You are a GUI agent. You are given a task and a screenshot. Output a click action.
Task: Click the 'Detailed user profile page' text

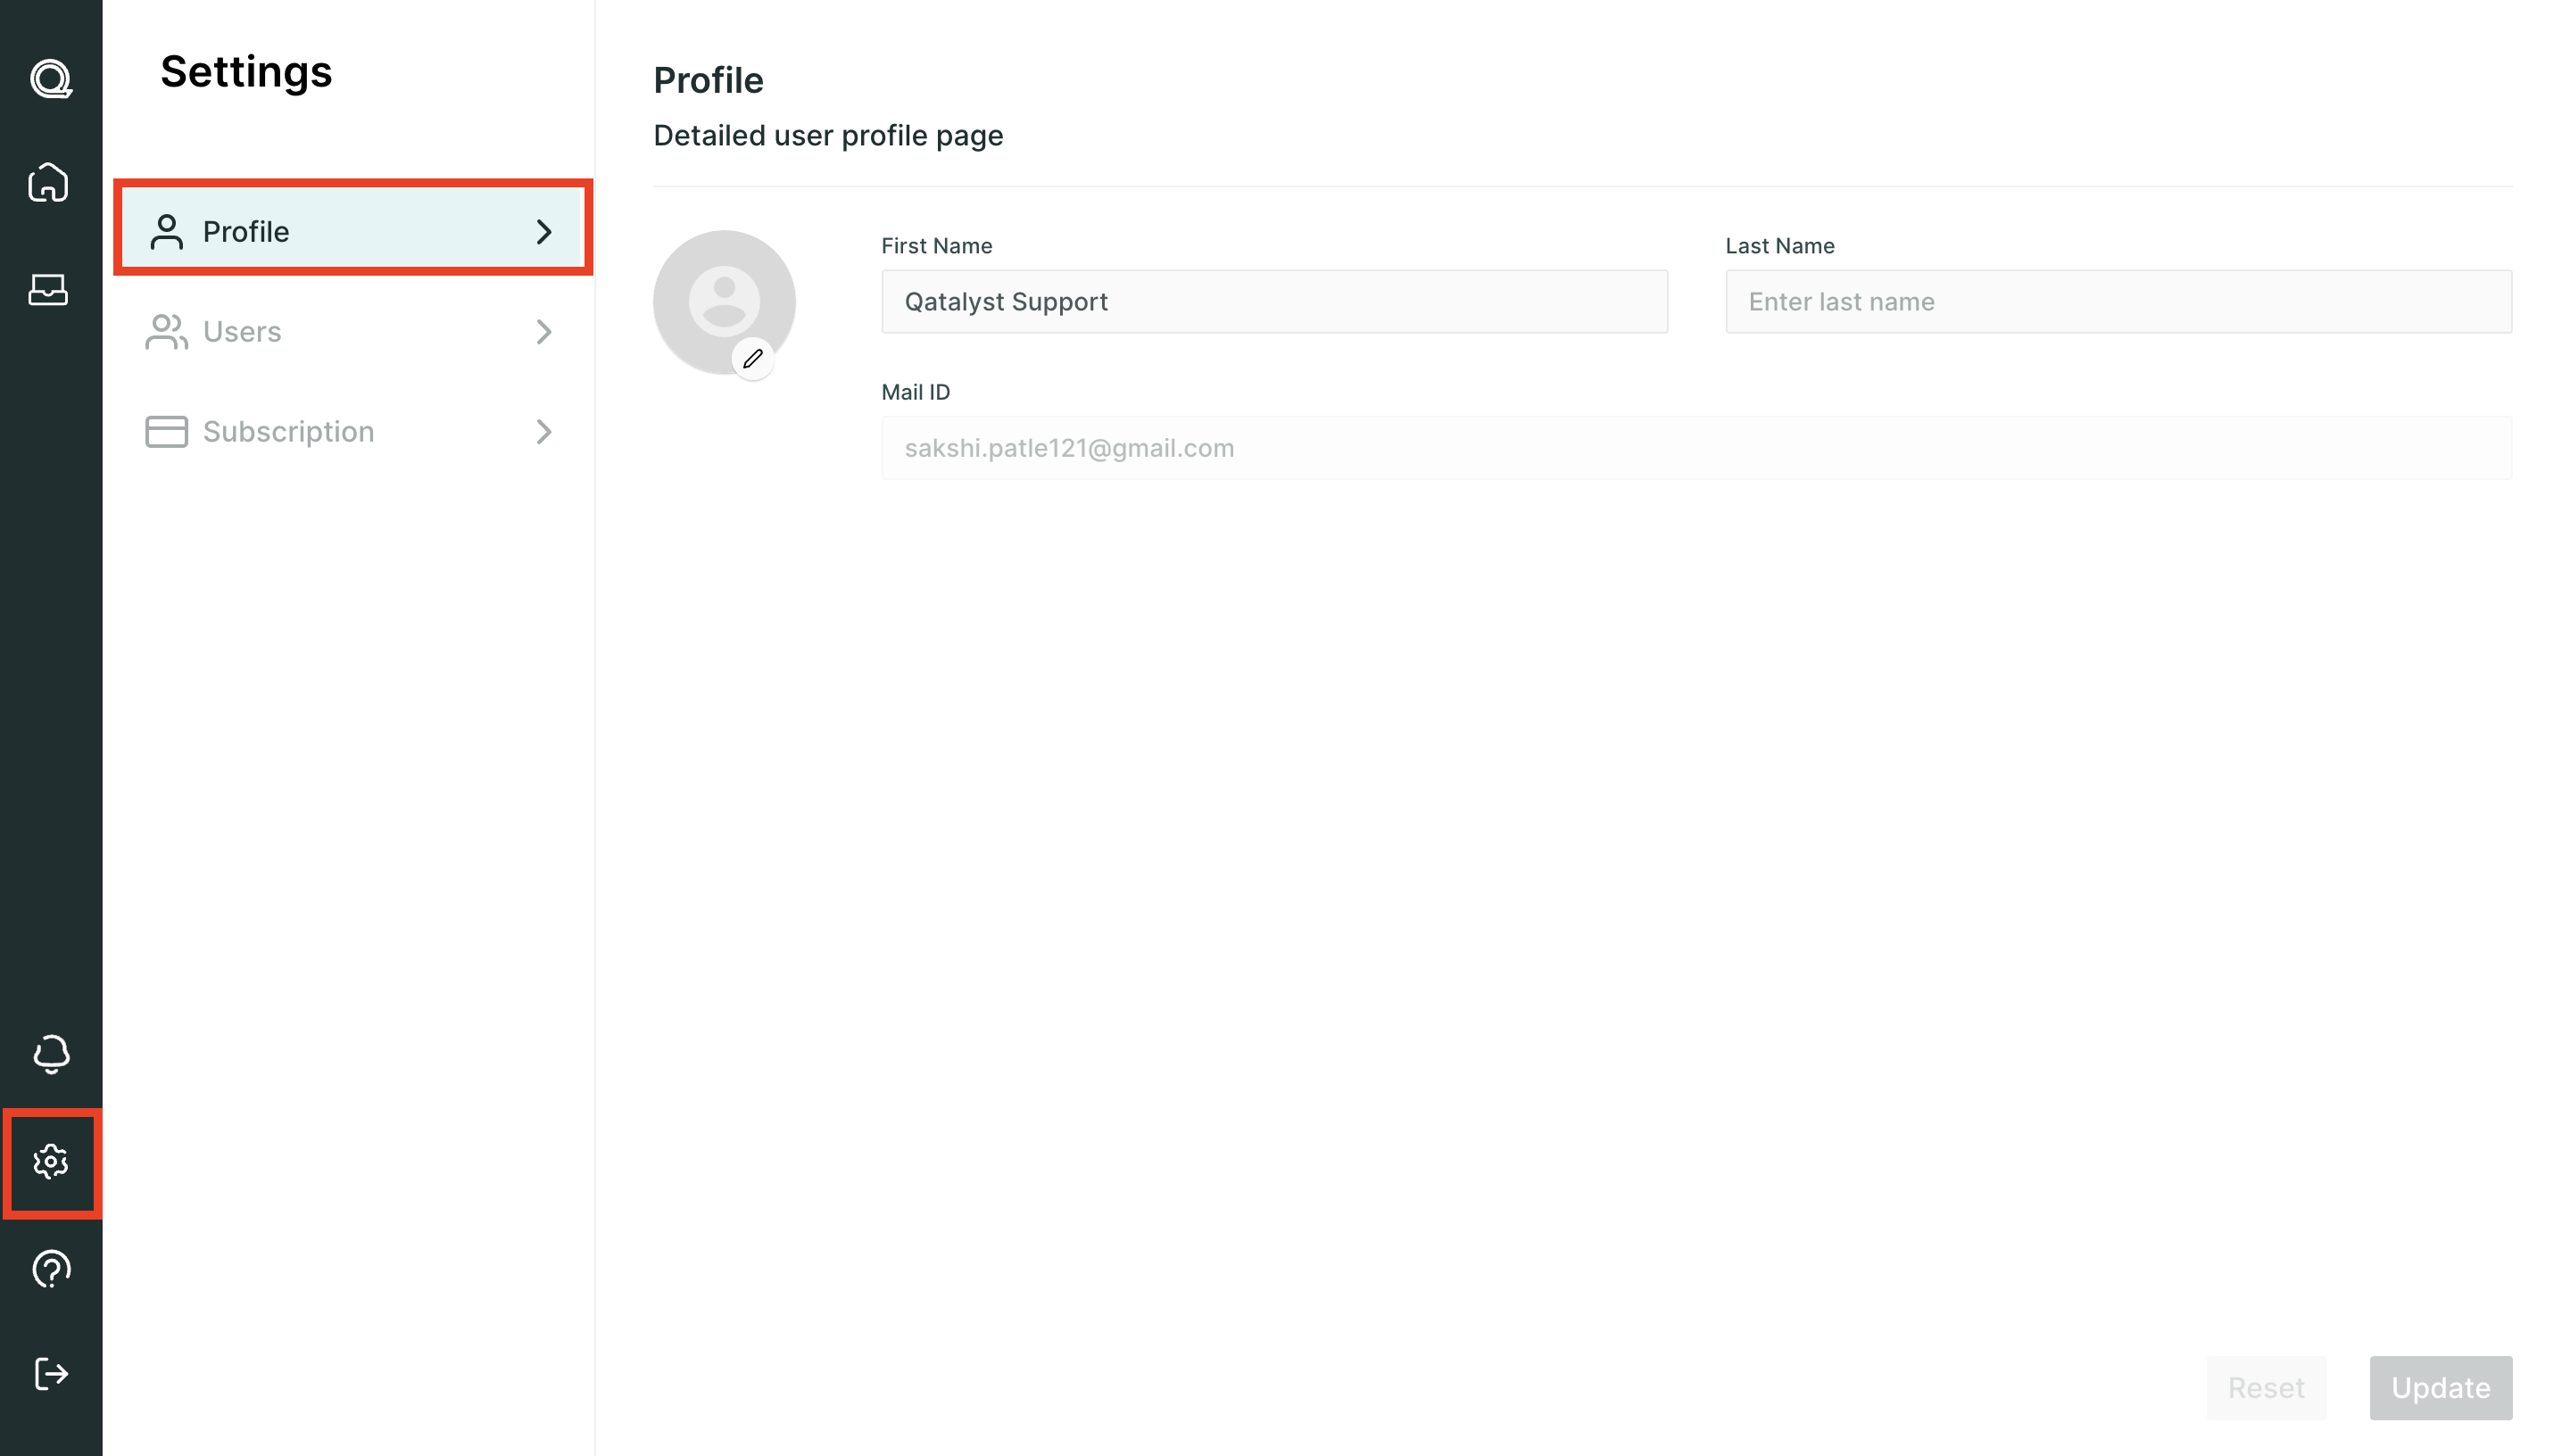[828, 136]
